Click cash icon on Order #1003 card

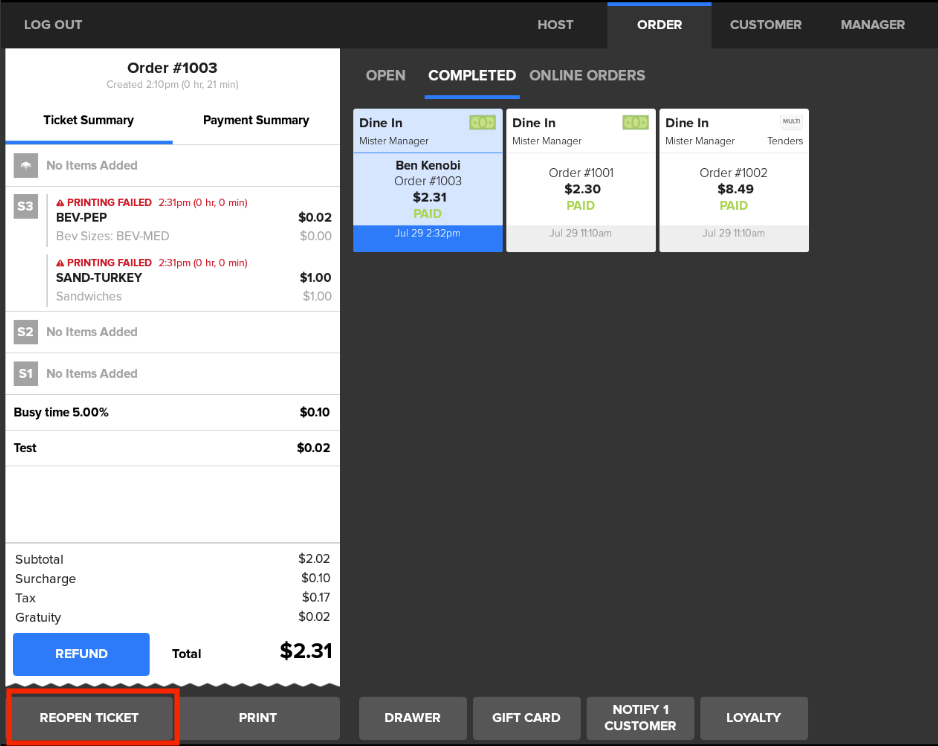click(482, 123)
